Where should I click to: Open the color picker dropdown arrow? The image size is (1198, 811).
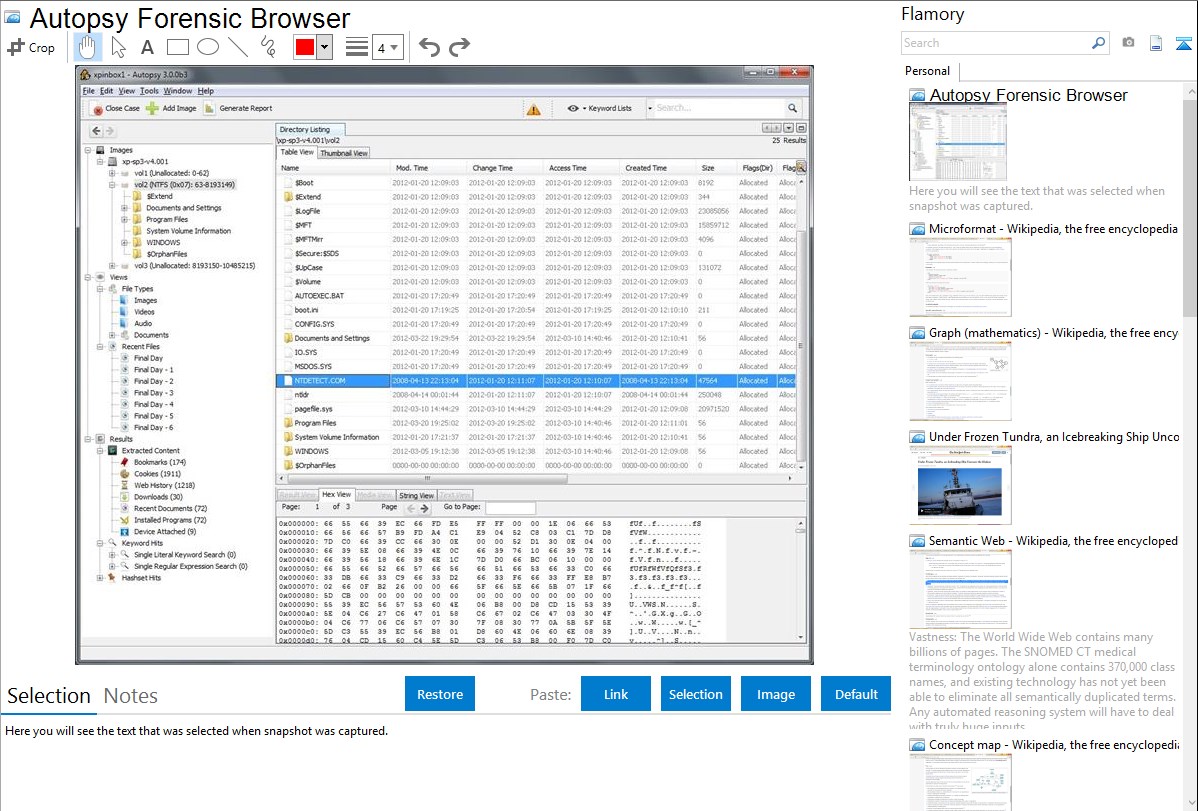point(324,47)
